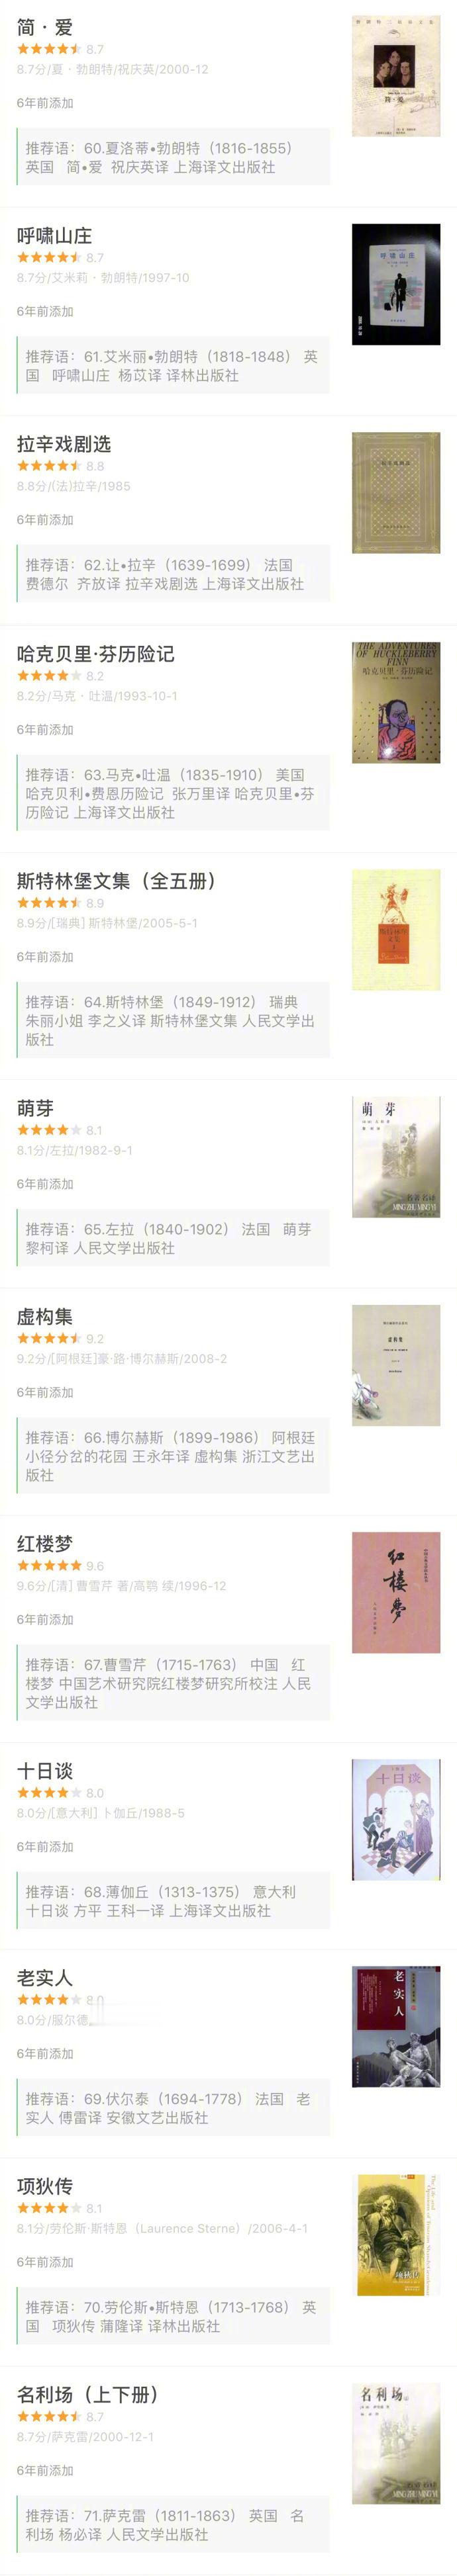Open the 简·爱 recommendation note box

(173, 157)
